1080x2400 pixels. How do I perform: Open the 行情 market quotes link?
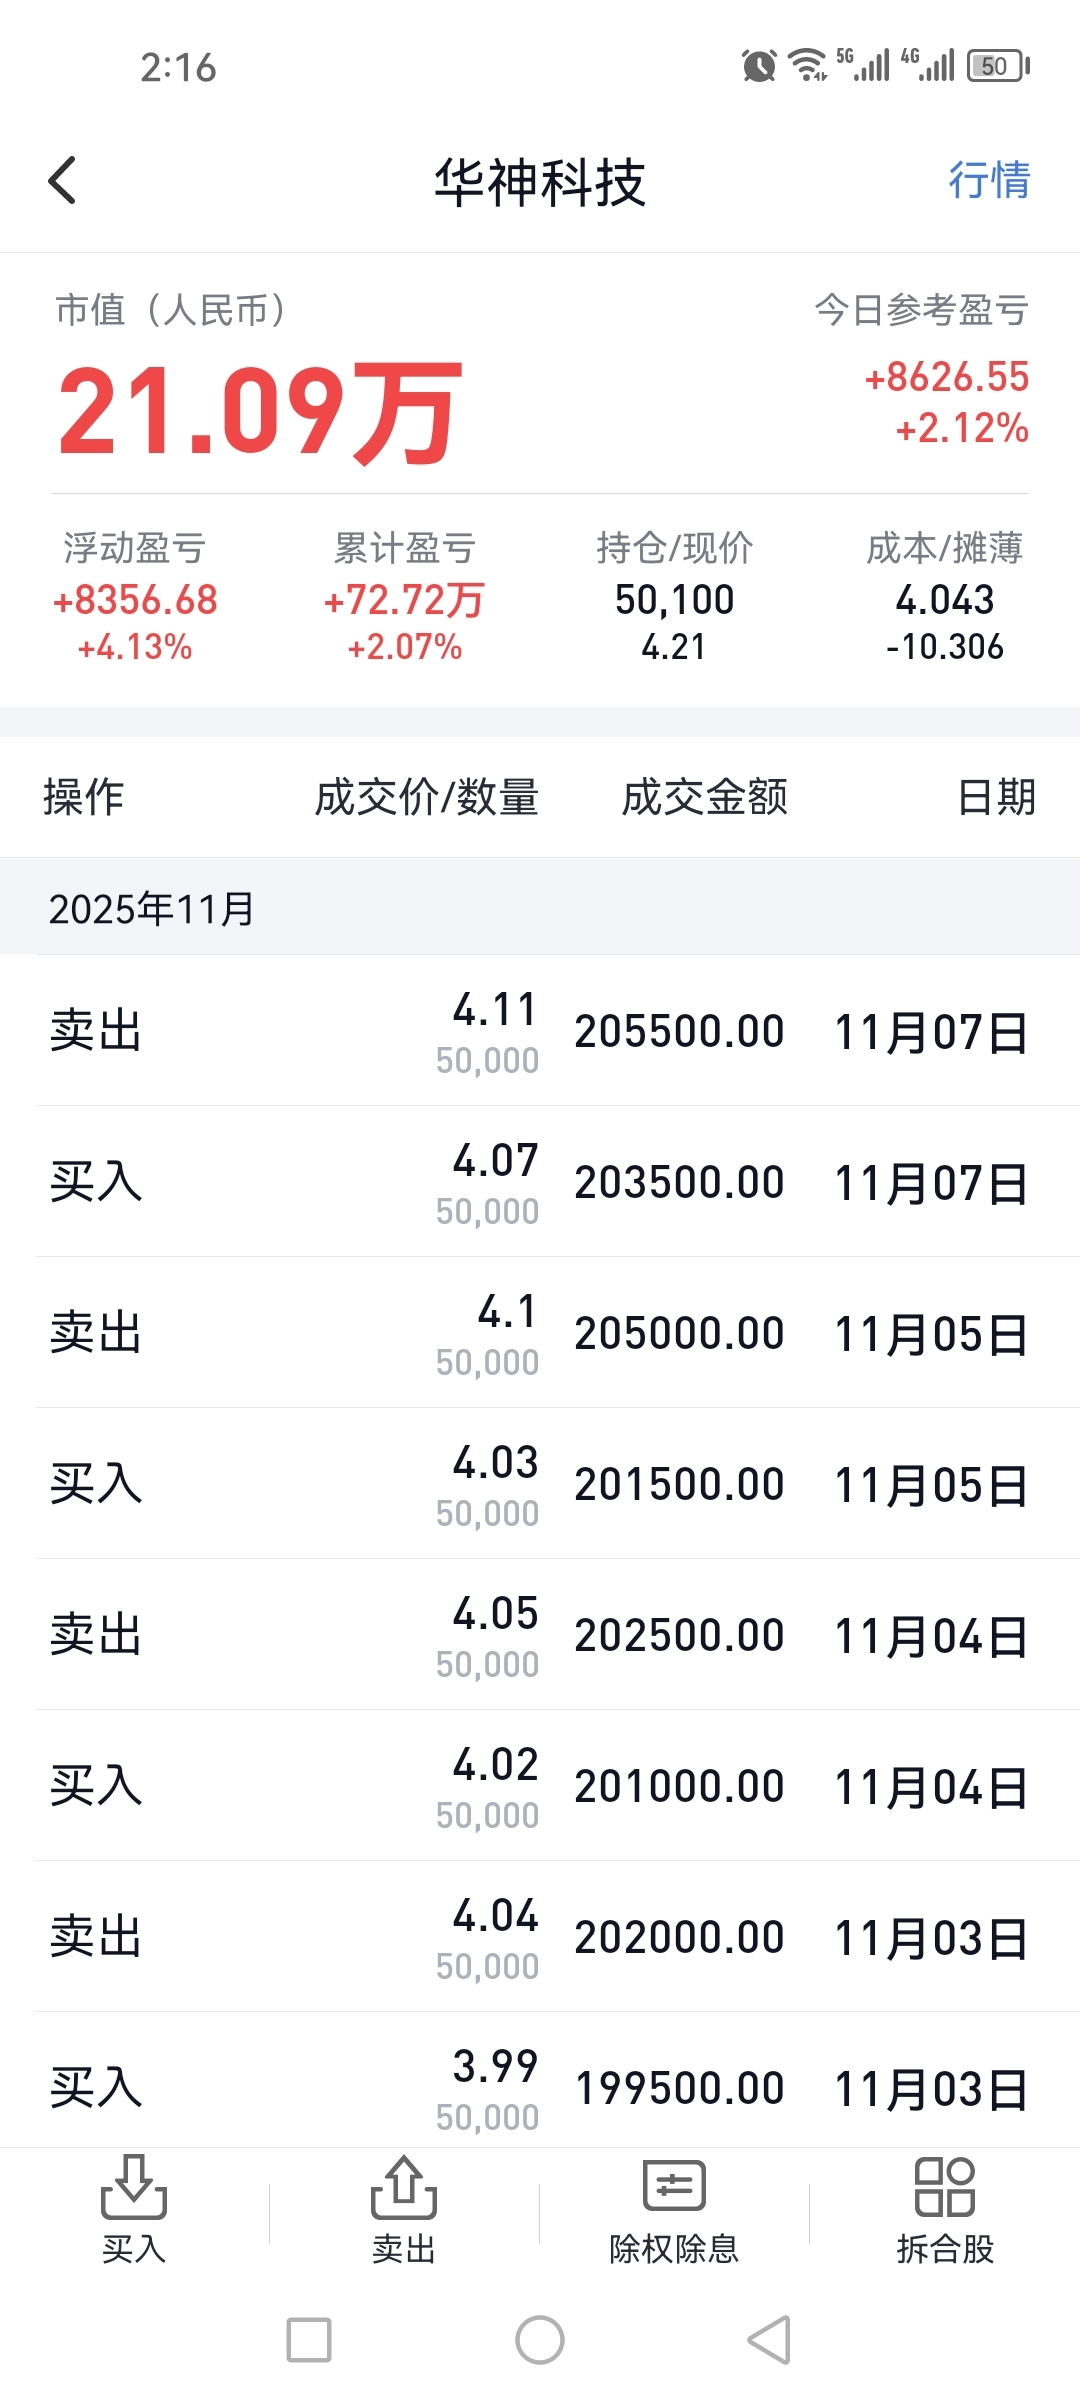pos(988,181)
